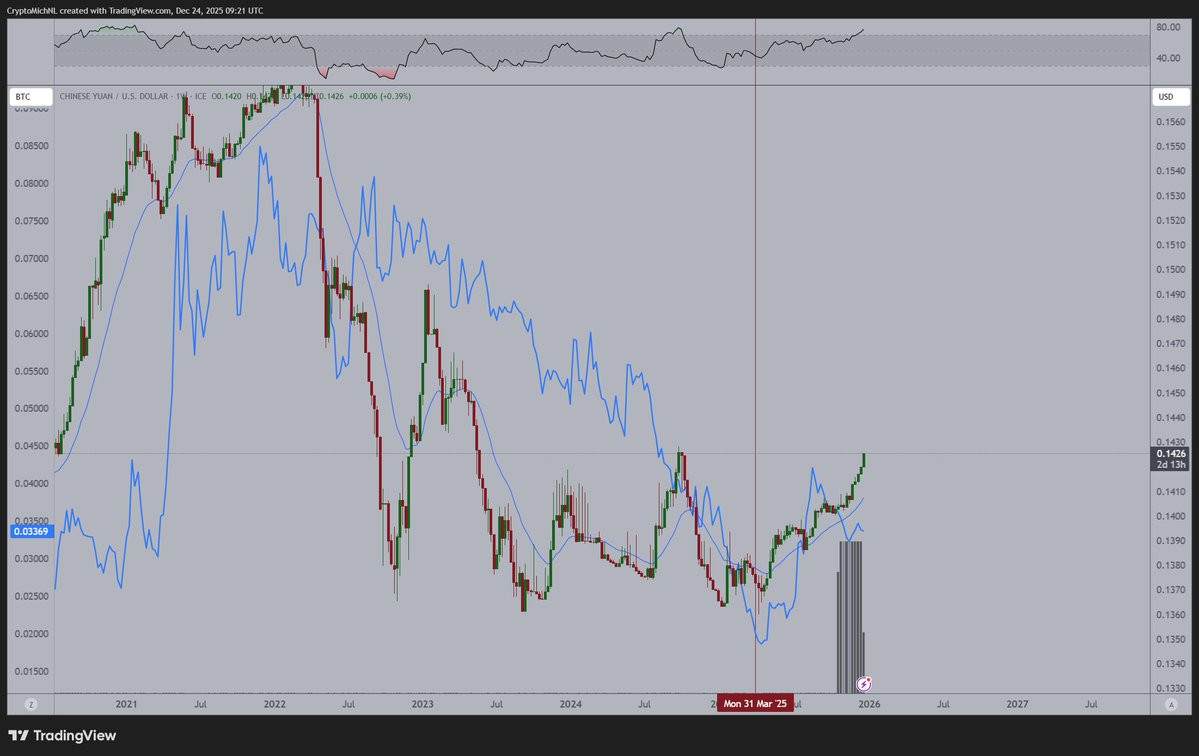Click the ICE exchange label in the legend
1199x756 pixels.
[x=200, y=96]
